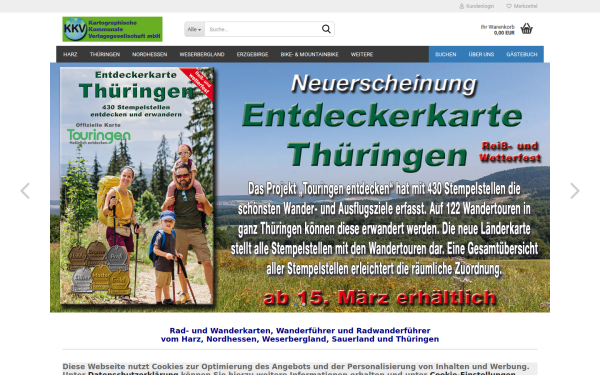The image size is (600, 375).
Task: Go to previous slide with left arrow
Action: [25, 191]
